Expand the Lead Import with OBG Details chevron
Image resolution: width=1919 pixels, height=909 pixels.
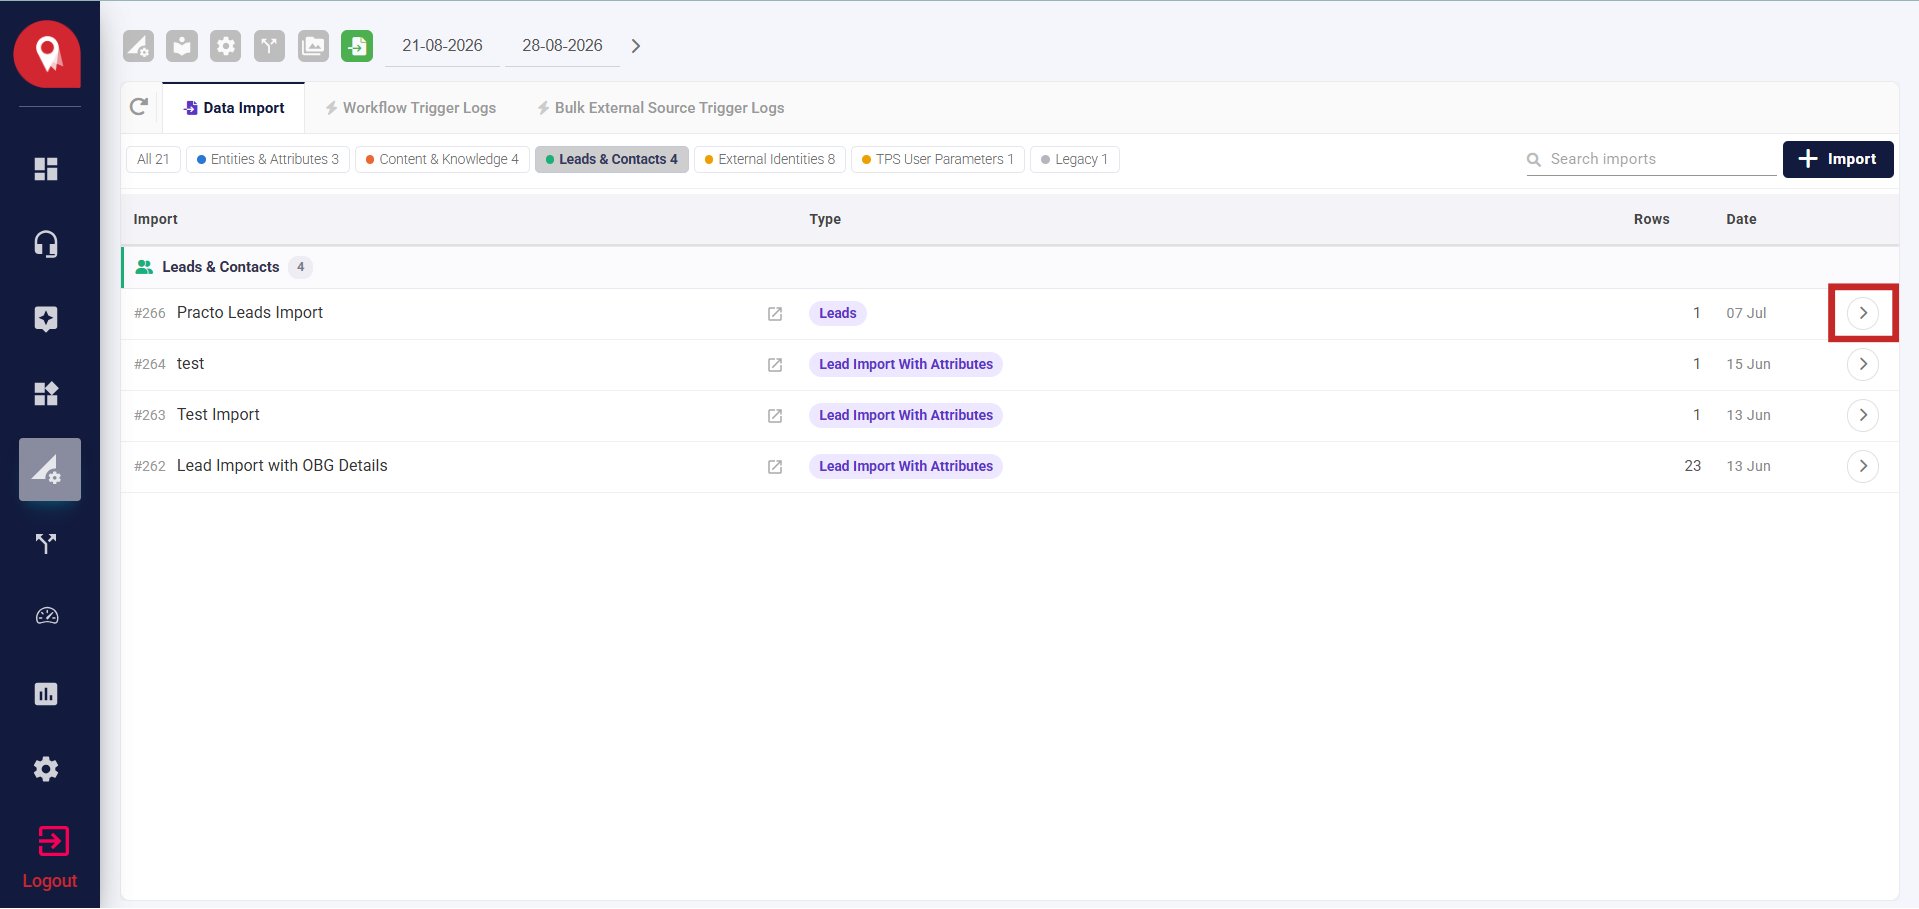coord(1863,466)
